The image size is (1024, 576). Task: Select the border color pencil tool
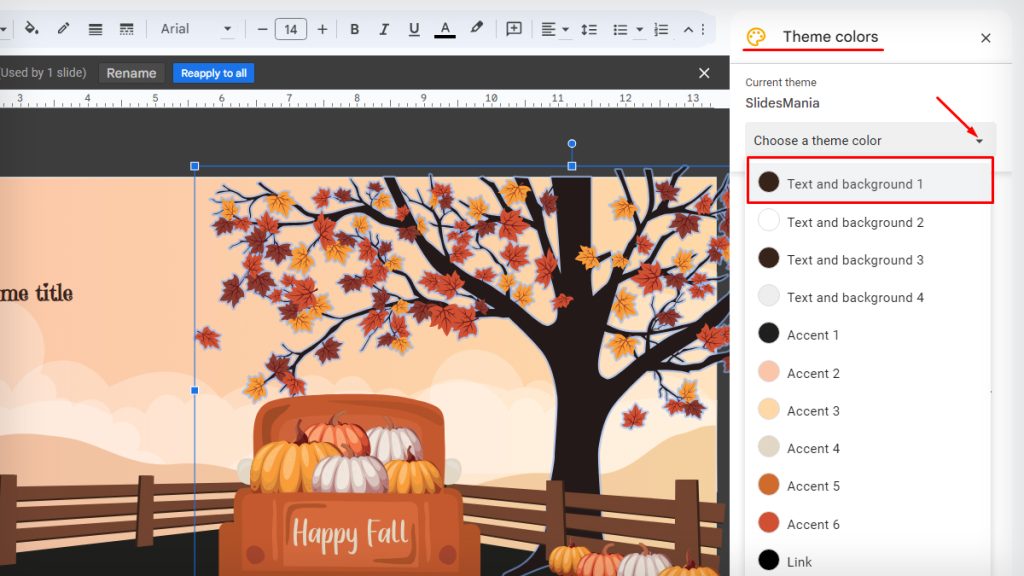62,29
